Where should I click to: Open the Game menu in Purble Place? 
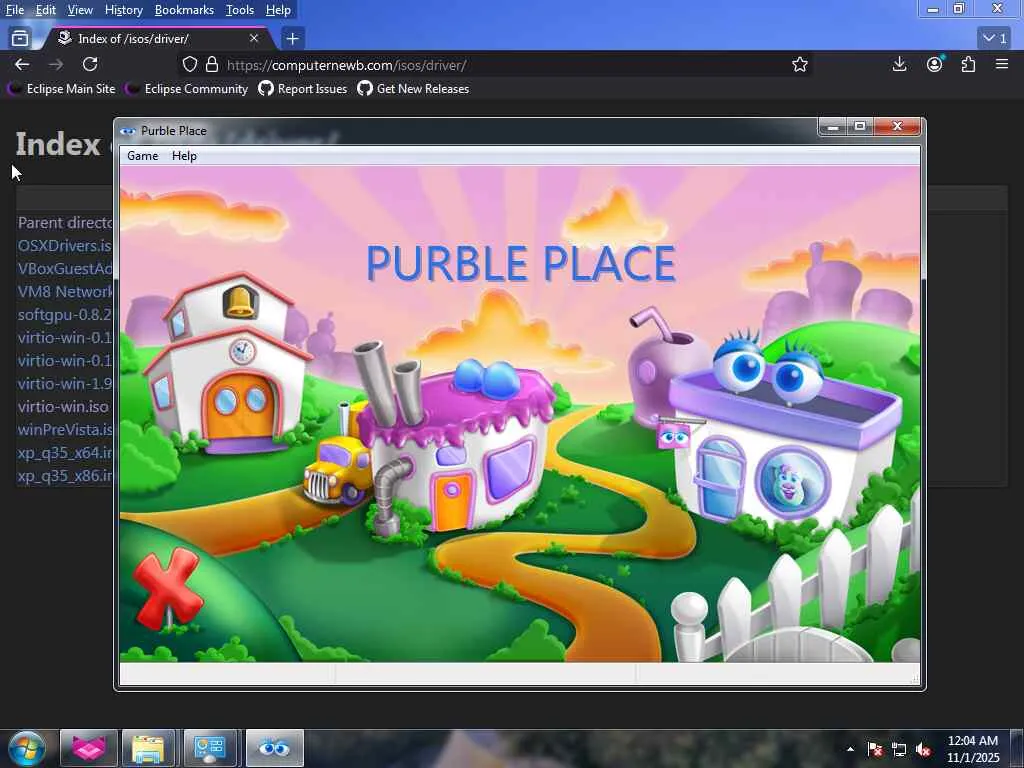click(142, 156)
